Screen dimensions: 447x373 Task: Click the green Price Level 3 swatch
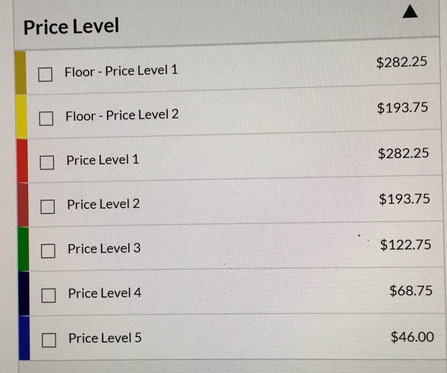(23, 249)
